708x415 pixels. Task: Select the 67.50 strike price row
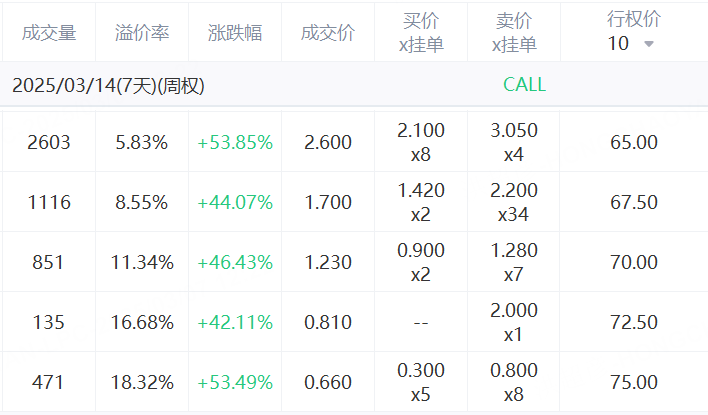pos(354,202)
